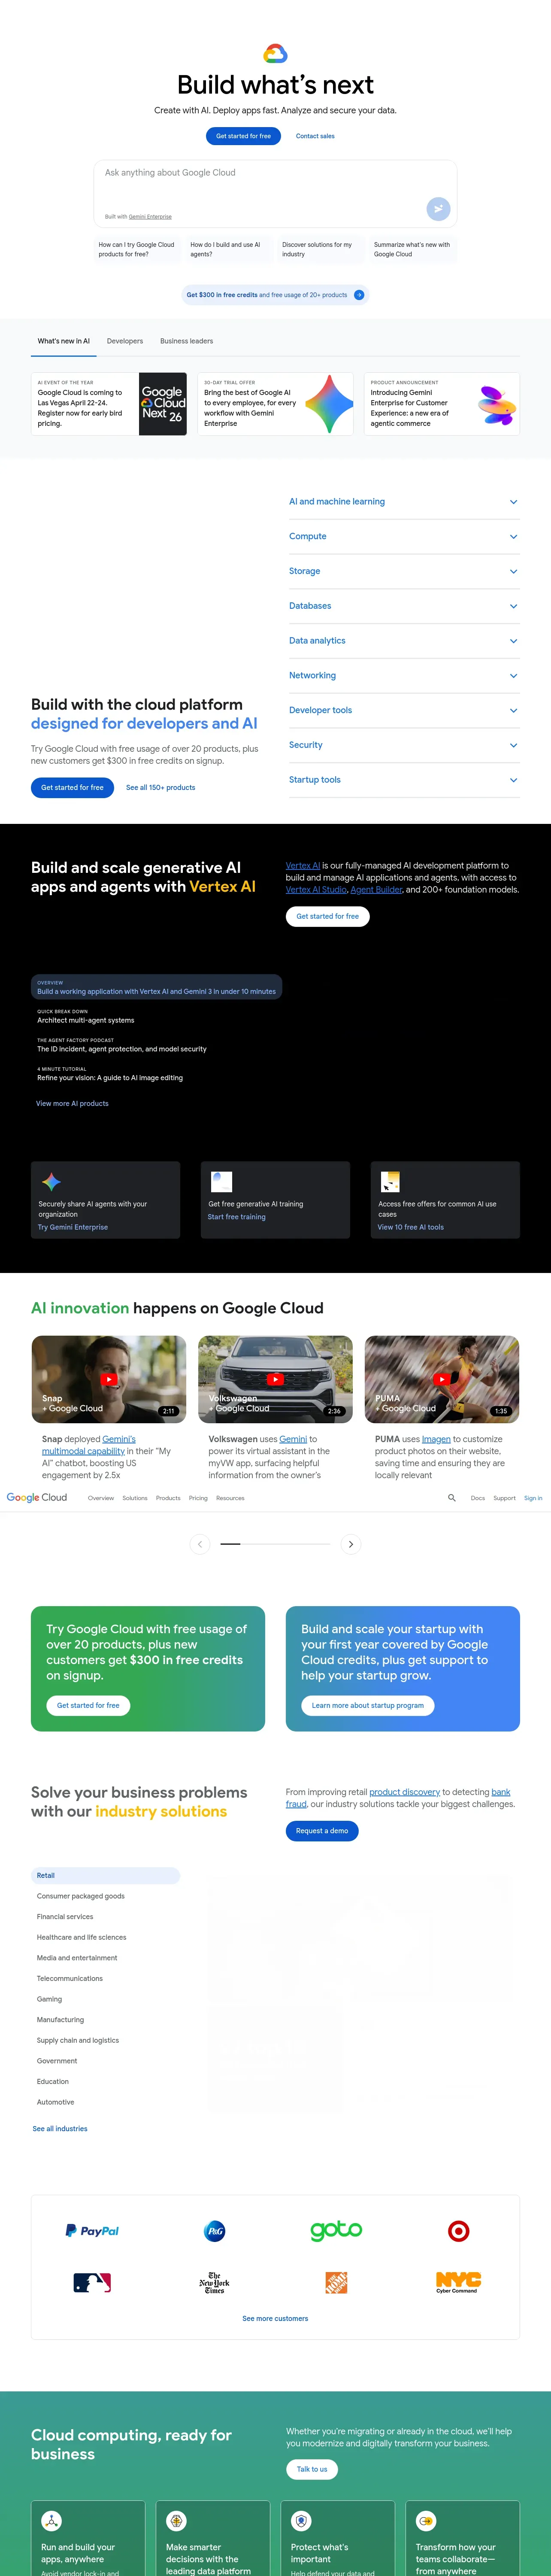Click the icon on 'Make smarter decisions' card

tap(176, 2521)
